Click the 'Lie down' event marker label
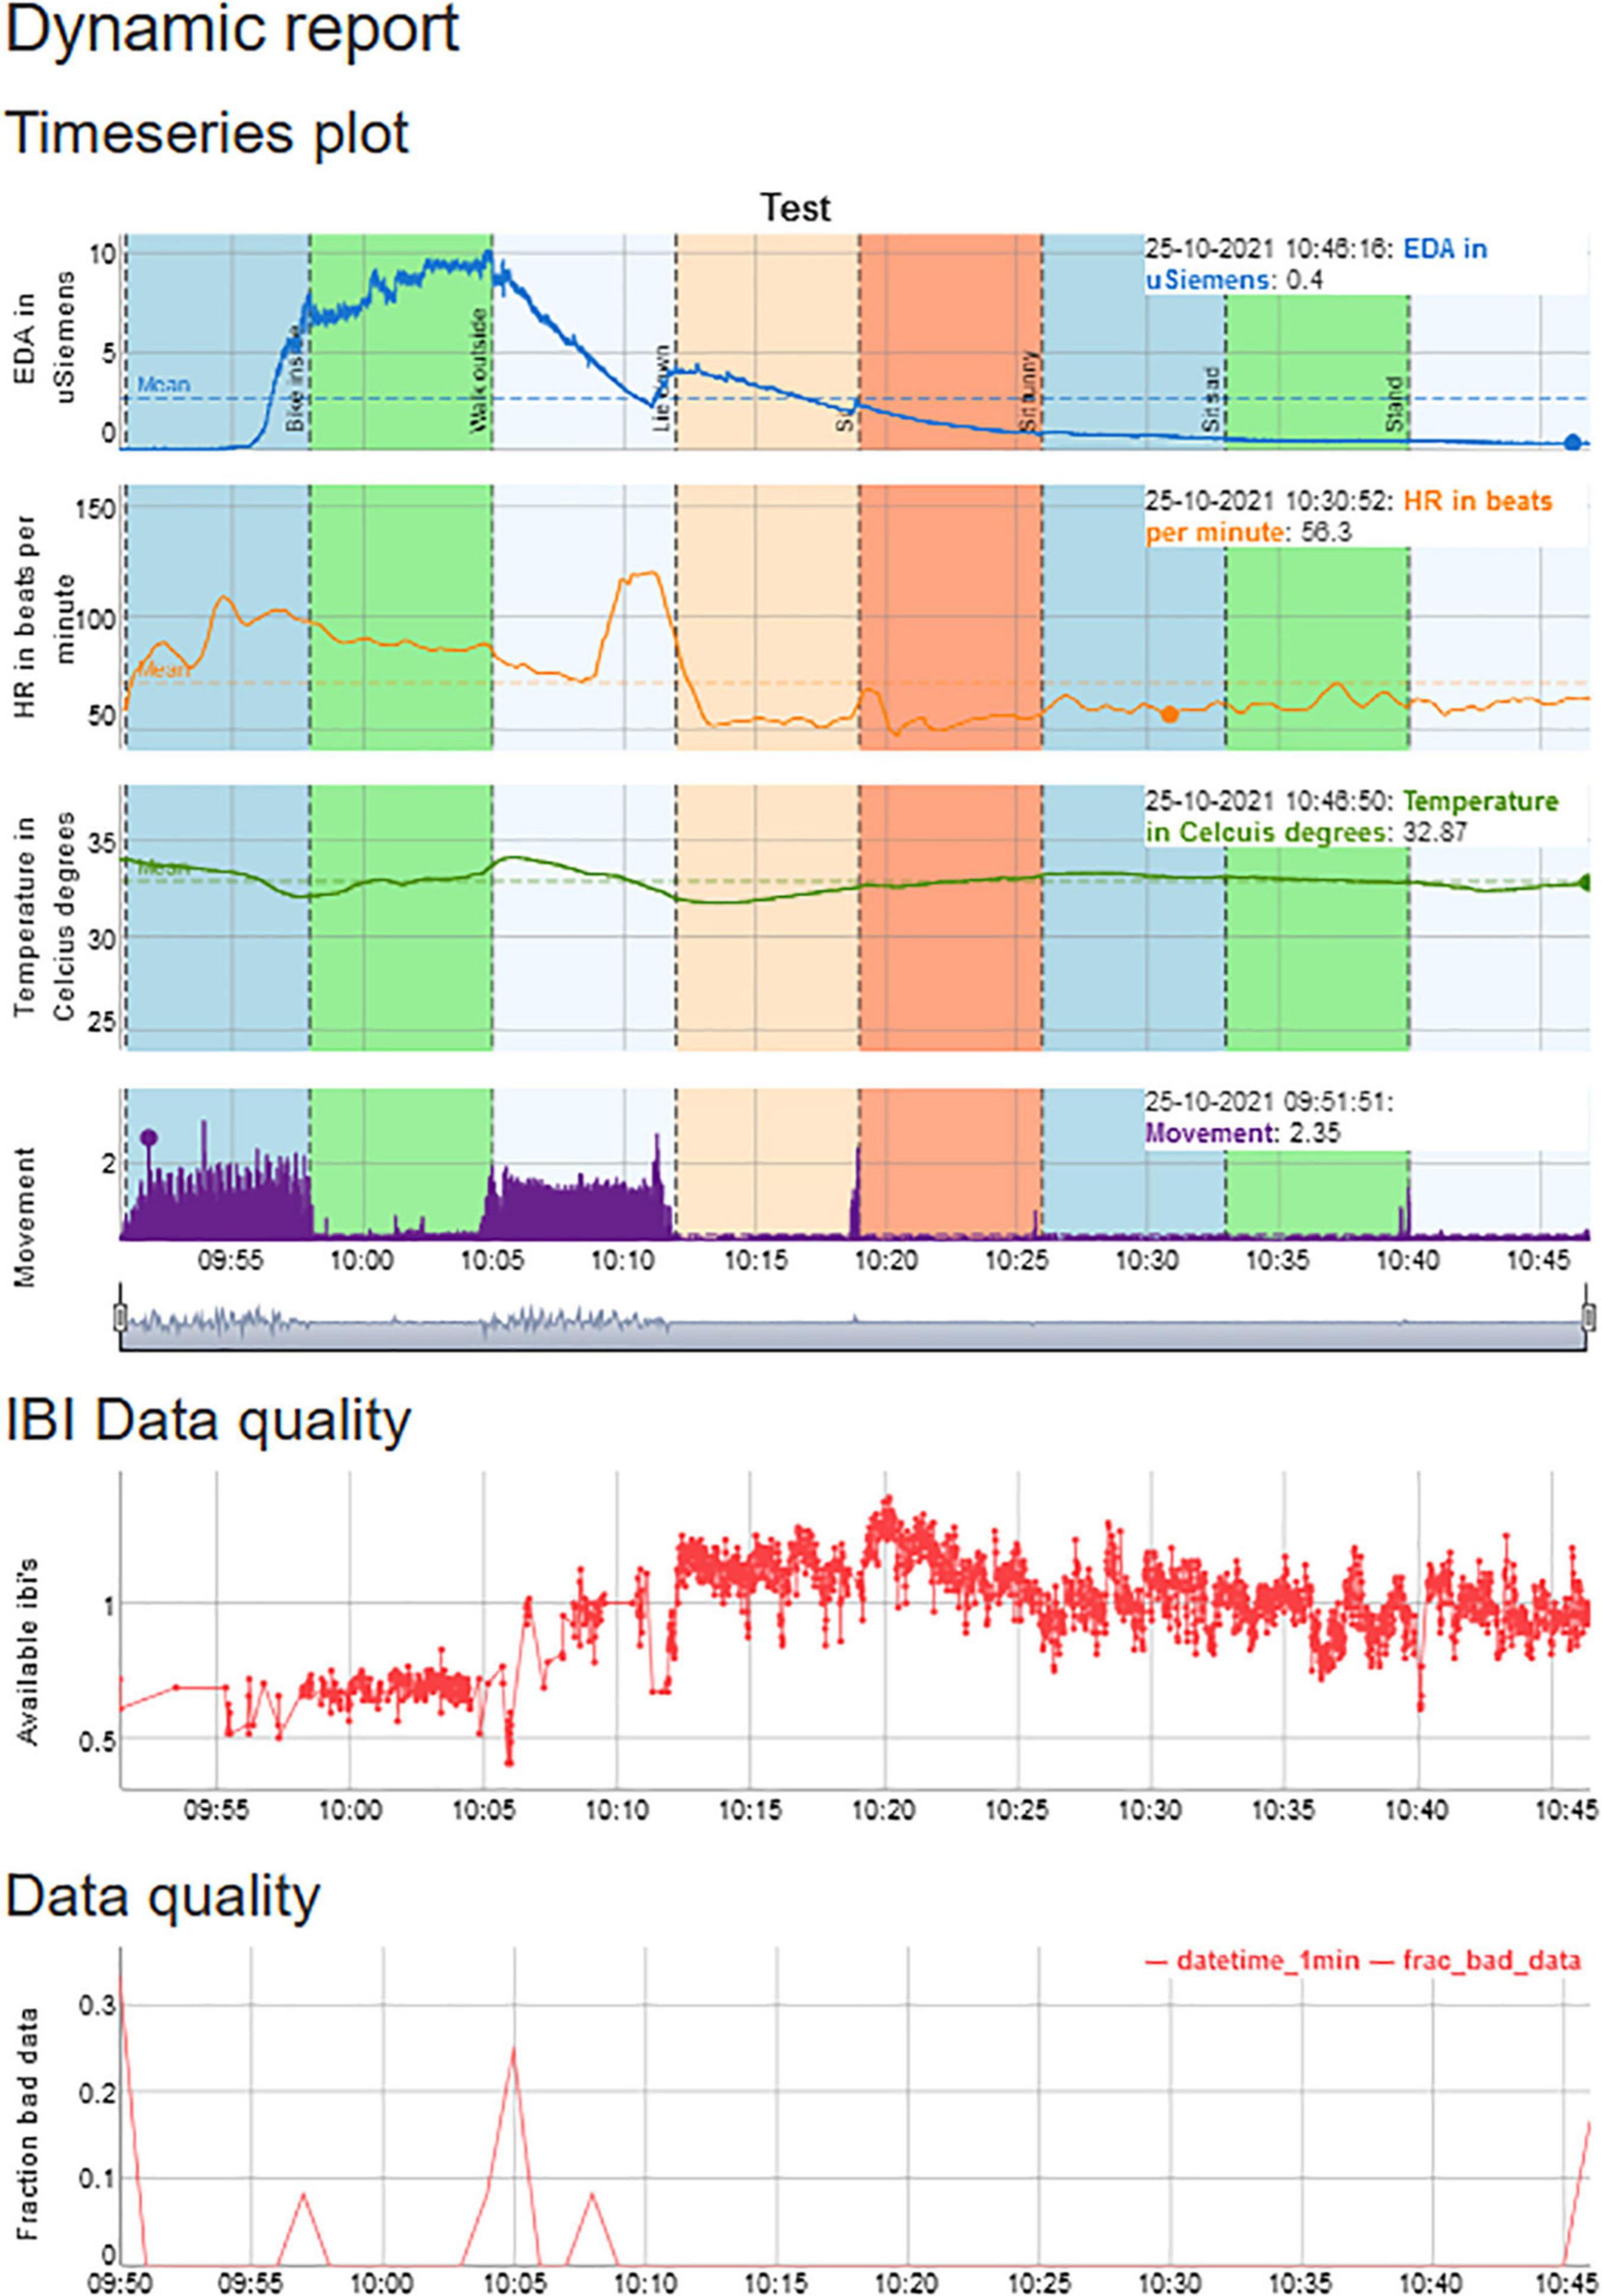This screenshot has height=2296, width=1602. pyautogui.click(x=662, y=389)
